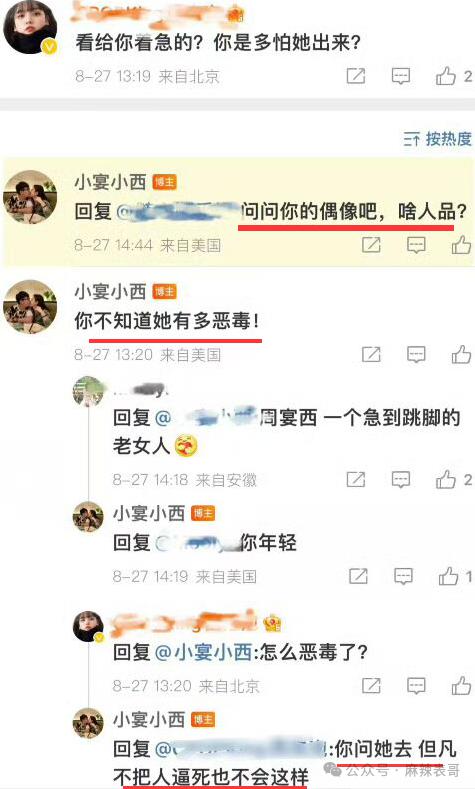The image size is (475, 789).
Task: Share the highlighted 14:44 comment
Action: (x=371, y=245)
